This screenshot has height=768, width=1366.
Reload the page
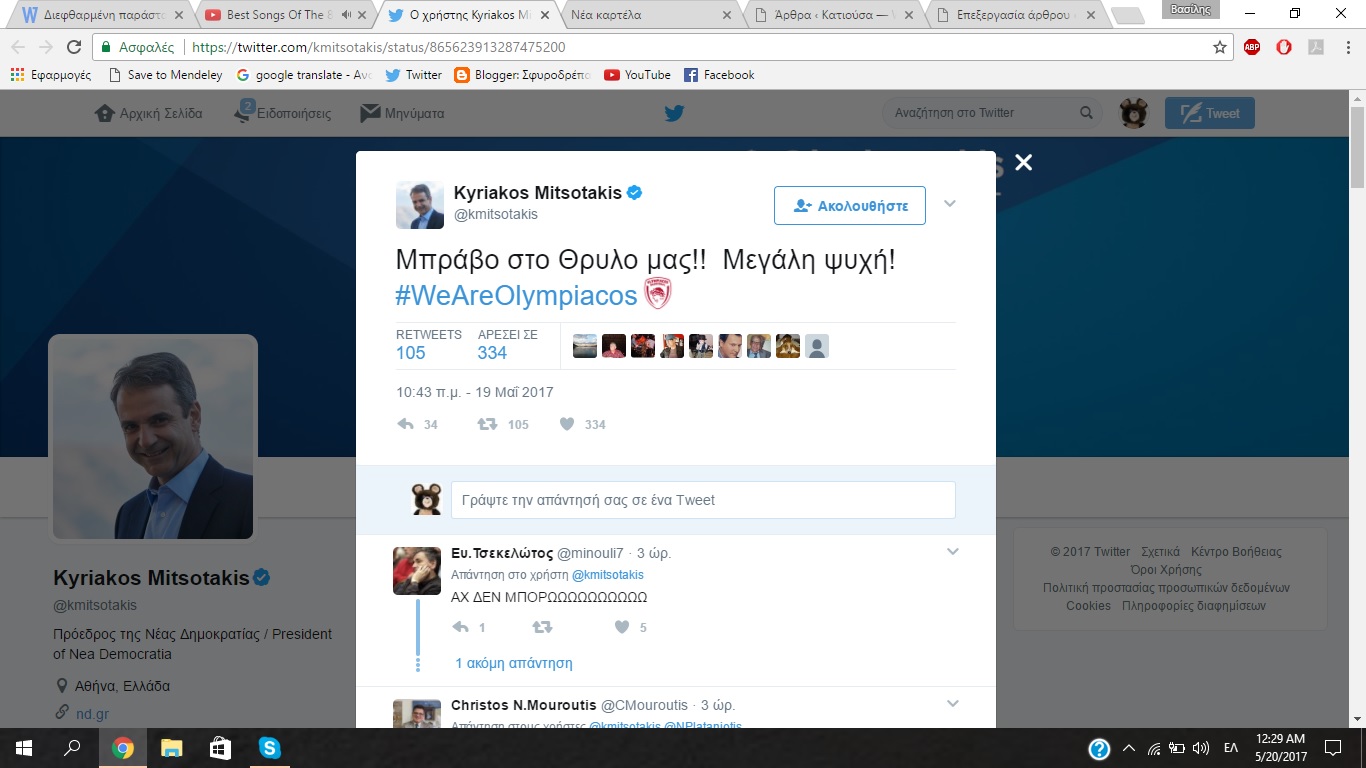pos(74,47)
